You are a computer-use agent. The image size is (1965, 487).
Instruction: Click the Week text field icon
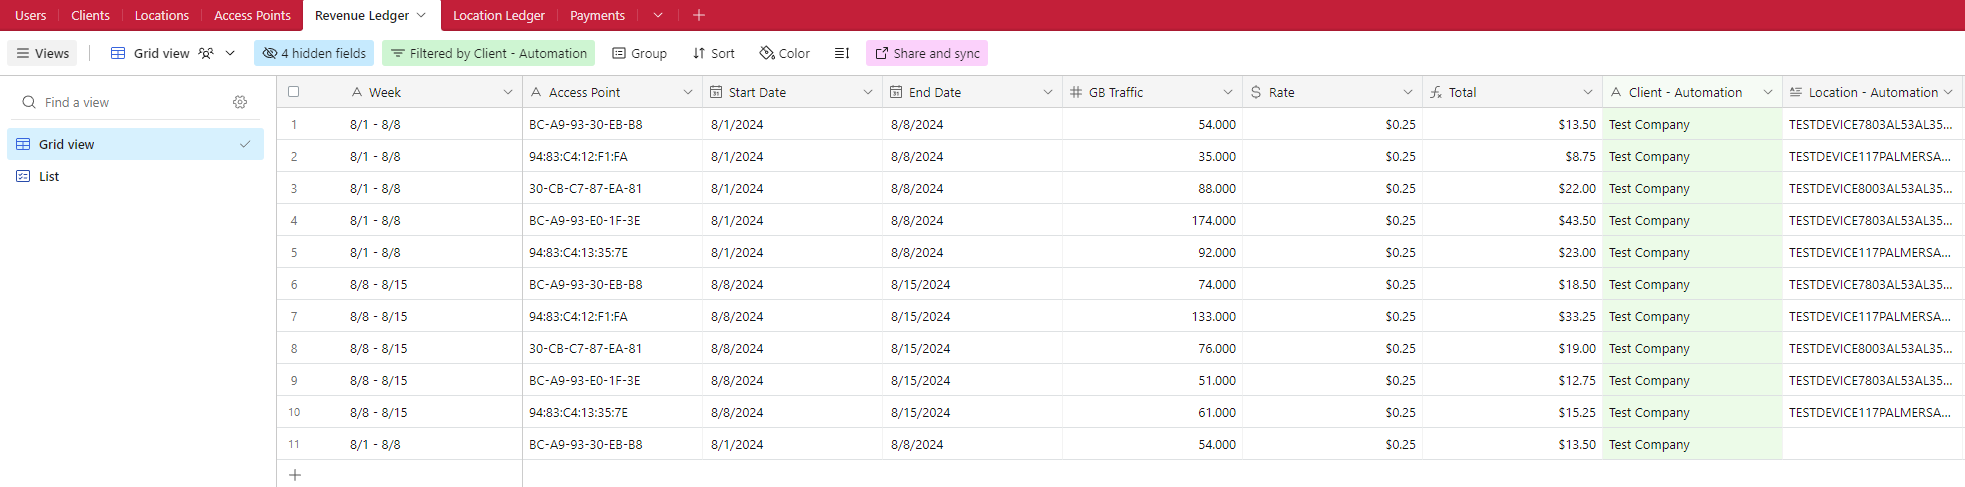click(x=357, y=92)
